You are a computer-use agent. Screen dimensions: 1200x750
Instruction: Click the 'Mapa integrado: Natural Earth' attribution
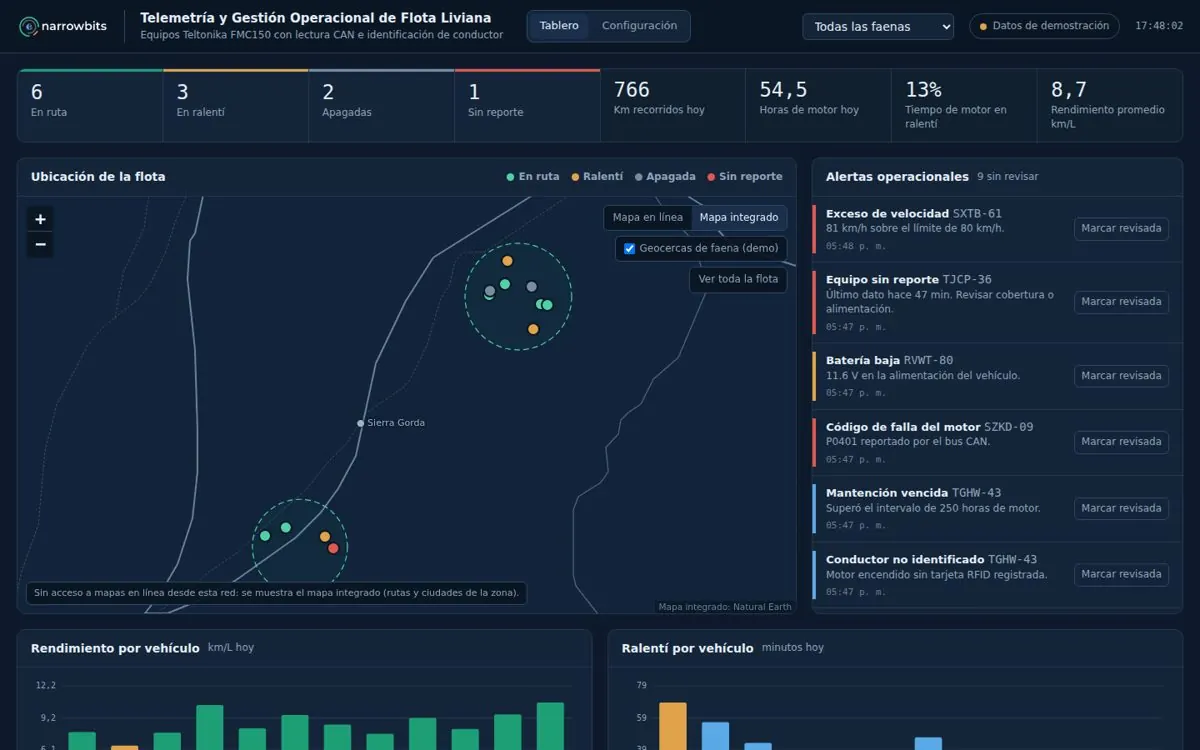click(x=725, y=607)
